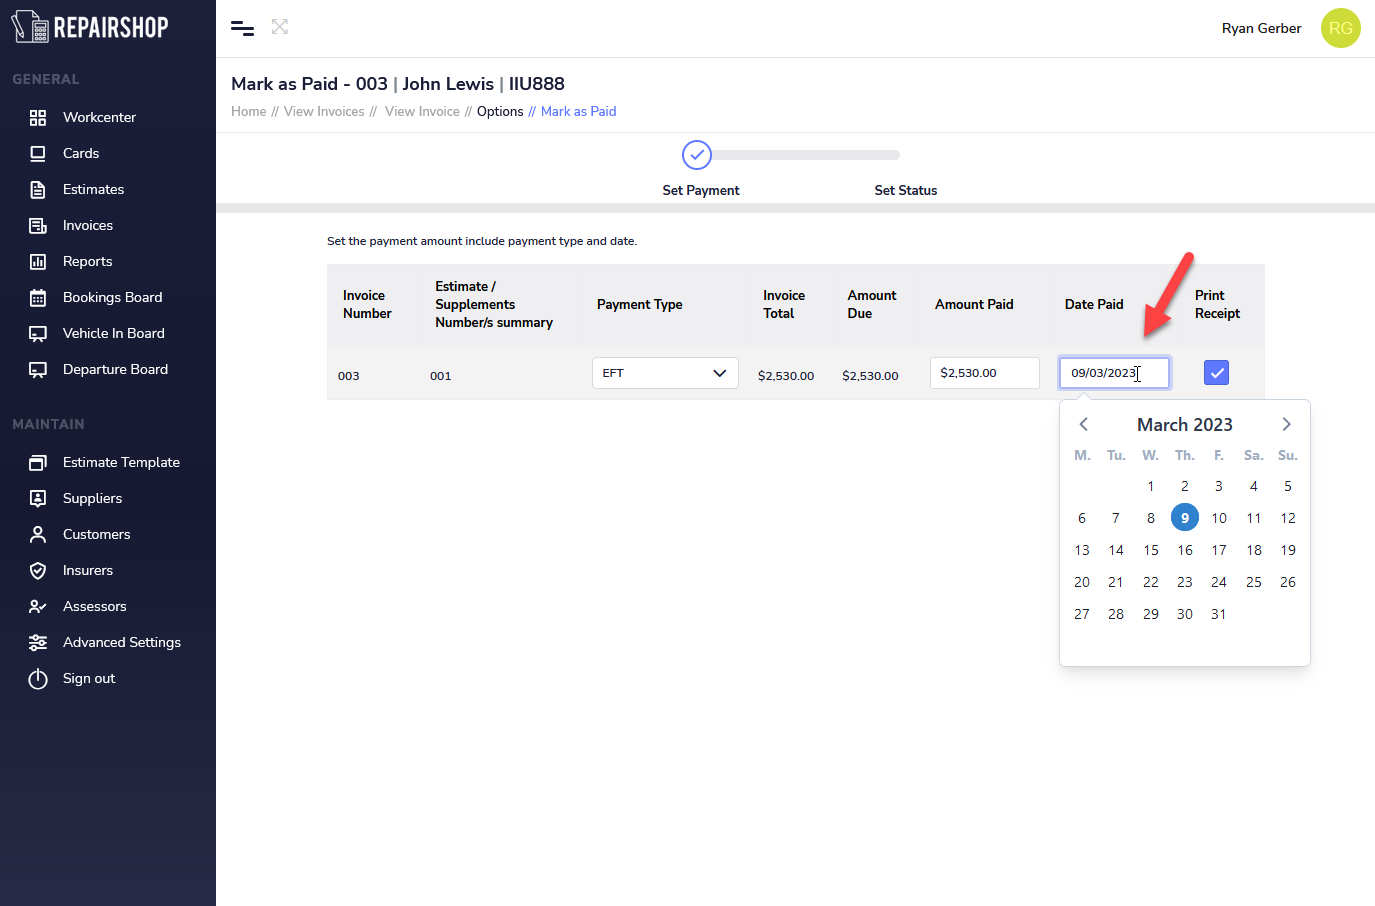Open the EFT Payment Type dropdown
Viewport: 1375px width, 906px height.
coord(665,373)
